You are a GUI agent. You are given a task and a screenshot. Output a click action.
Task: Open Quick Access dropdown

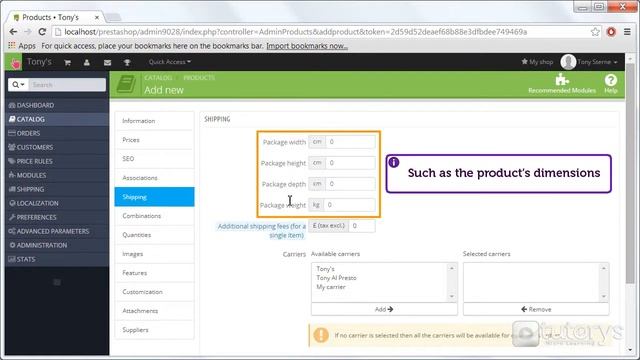coord(169,62)
